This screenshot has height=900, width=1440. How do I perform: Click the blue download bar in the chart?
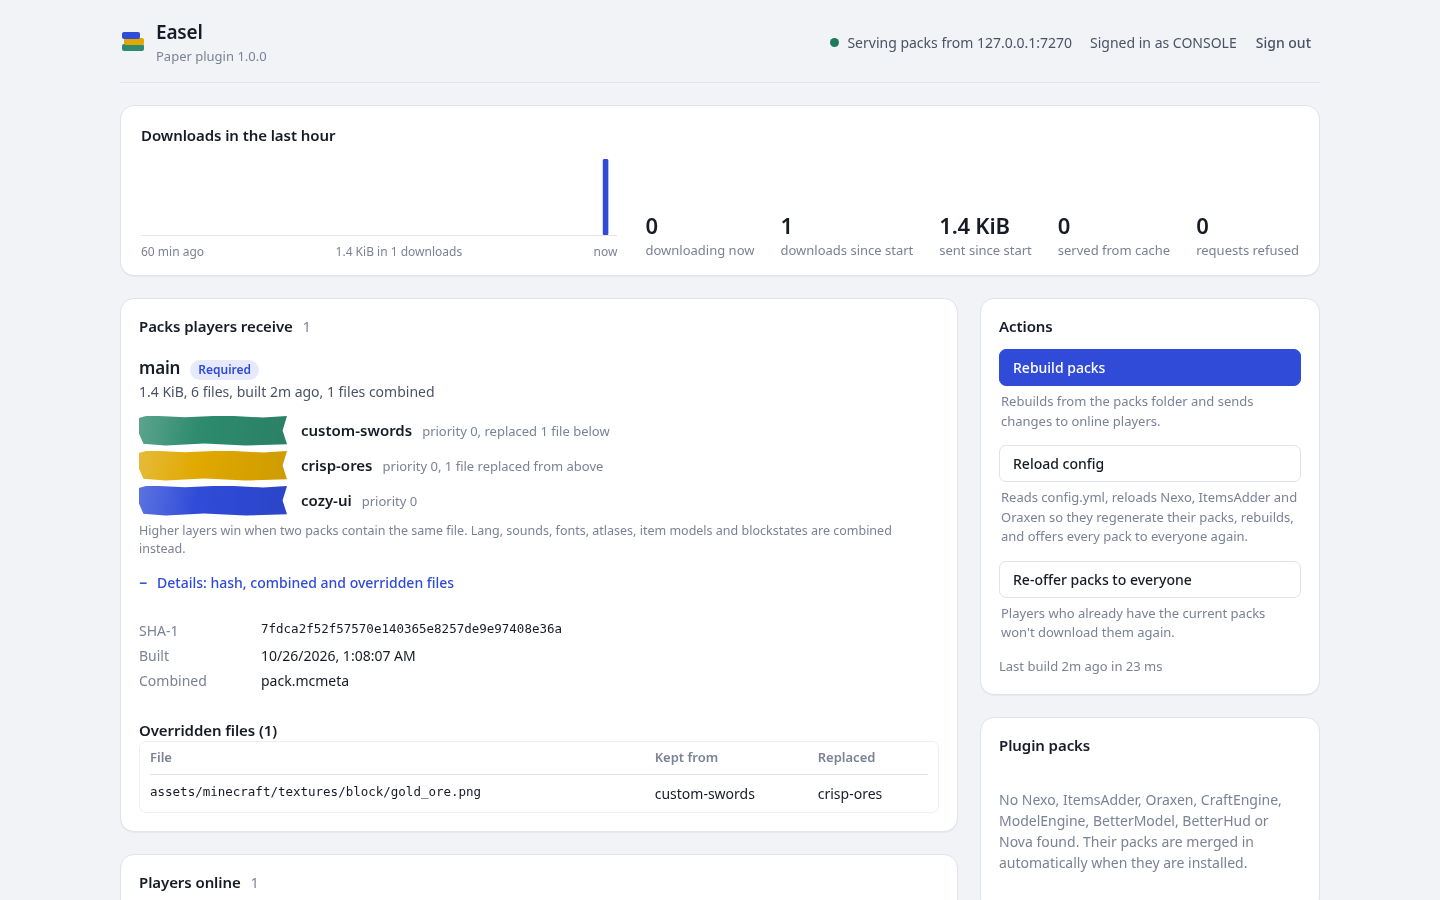click(x=605, y=197)
